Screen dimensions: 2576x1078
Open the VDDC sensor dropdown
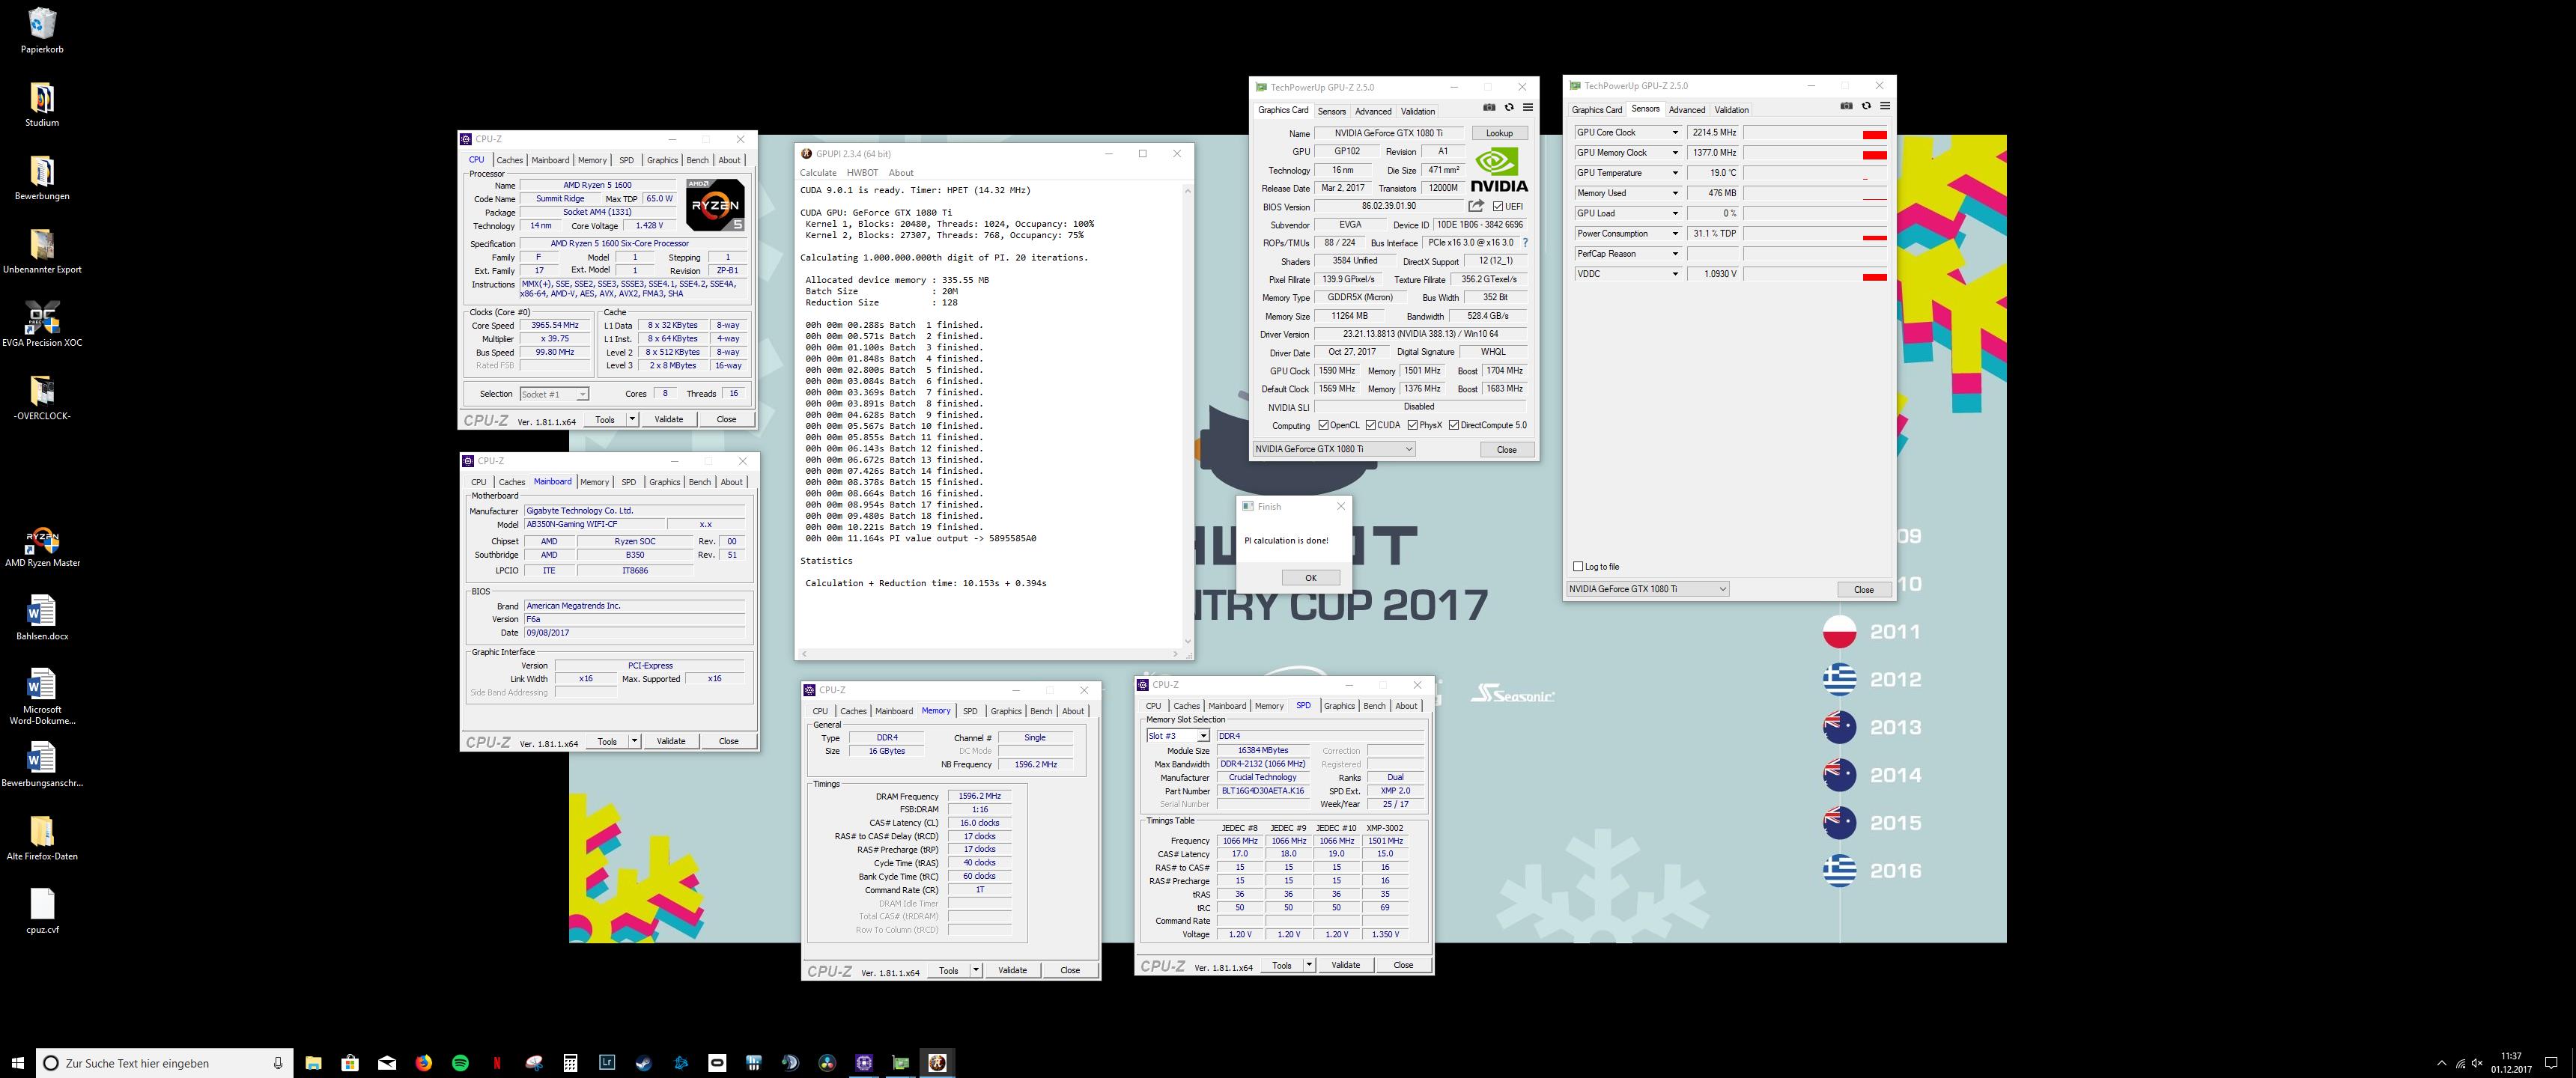(x=1675, y=274)
